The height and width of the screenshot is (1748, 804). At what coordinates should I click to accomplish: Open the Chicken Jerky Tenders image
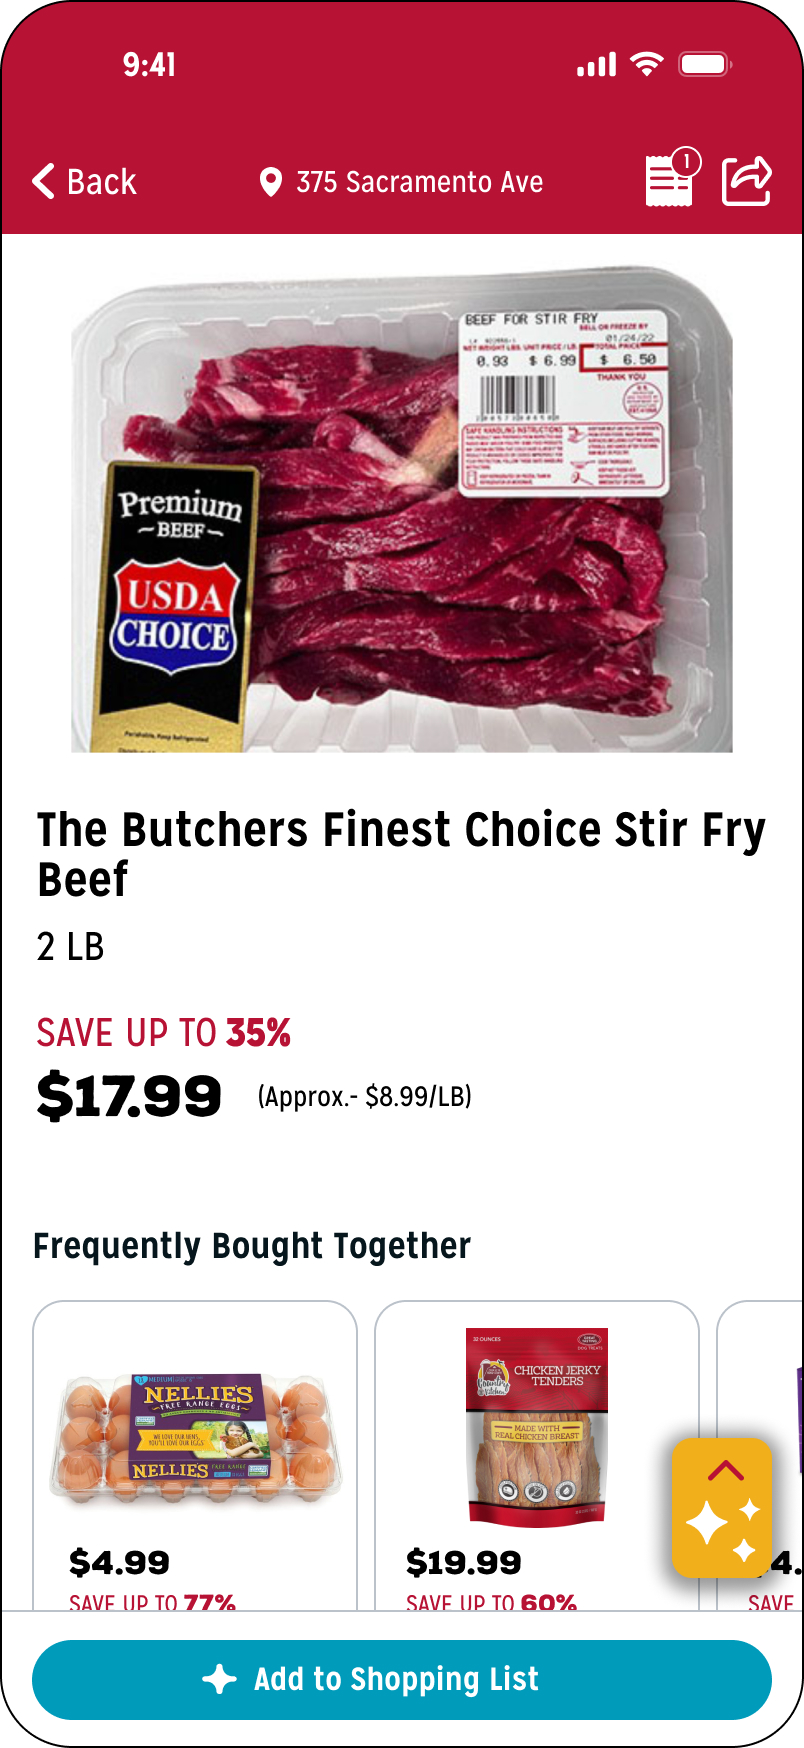pyautogui.click(x=537, y=1426)
